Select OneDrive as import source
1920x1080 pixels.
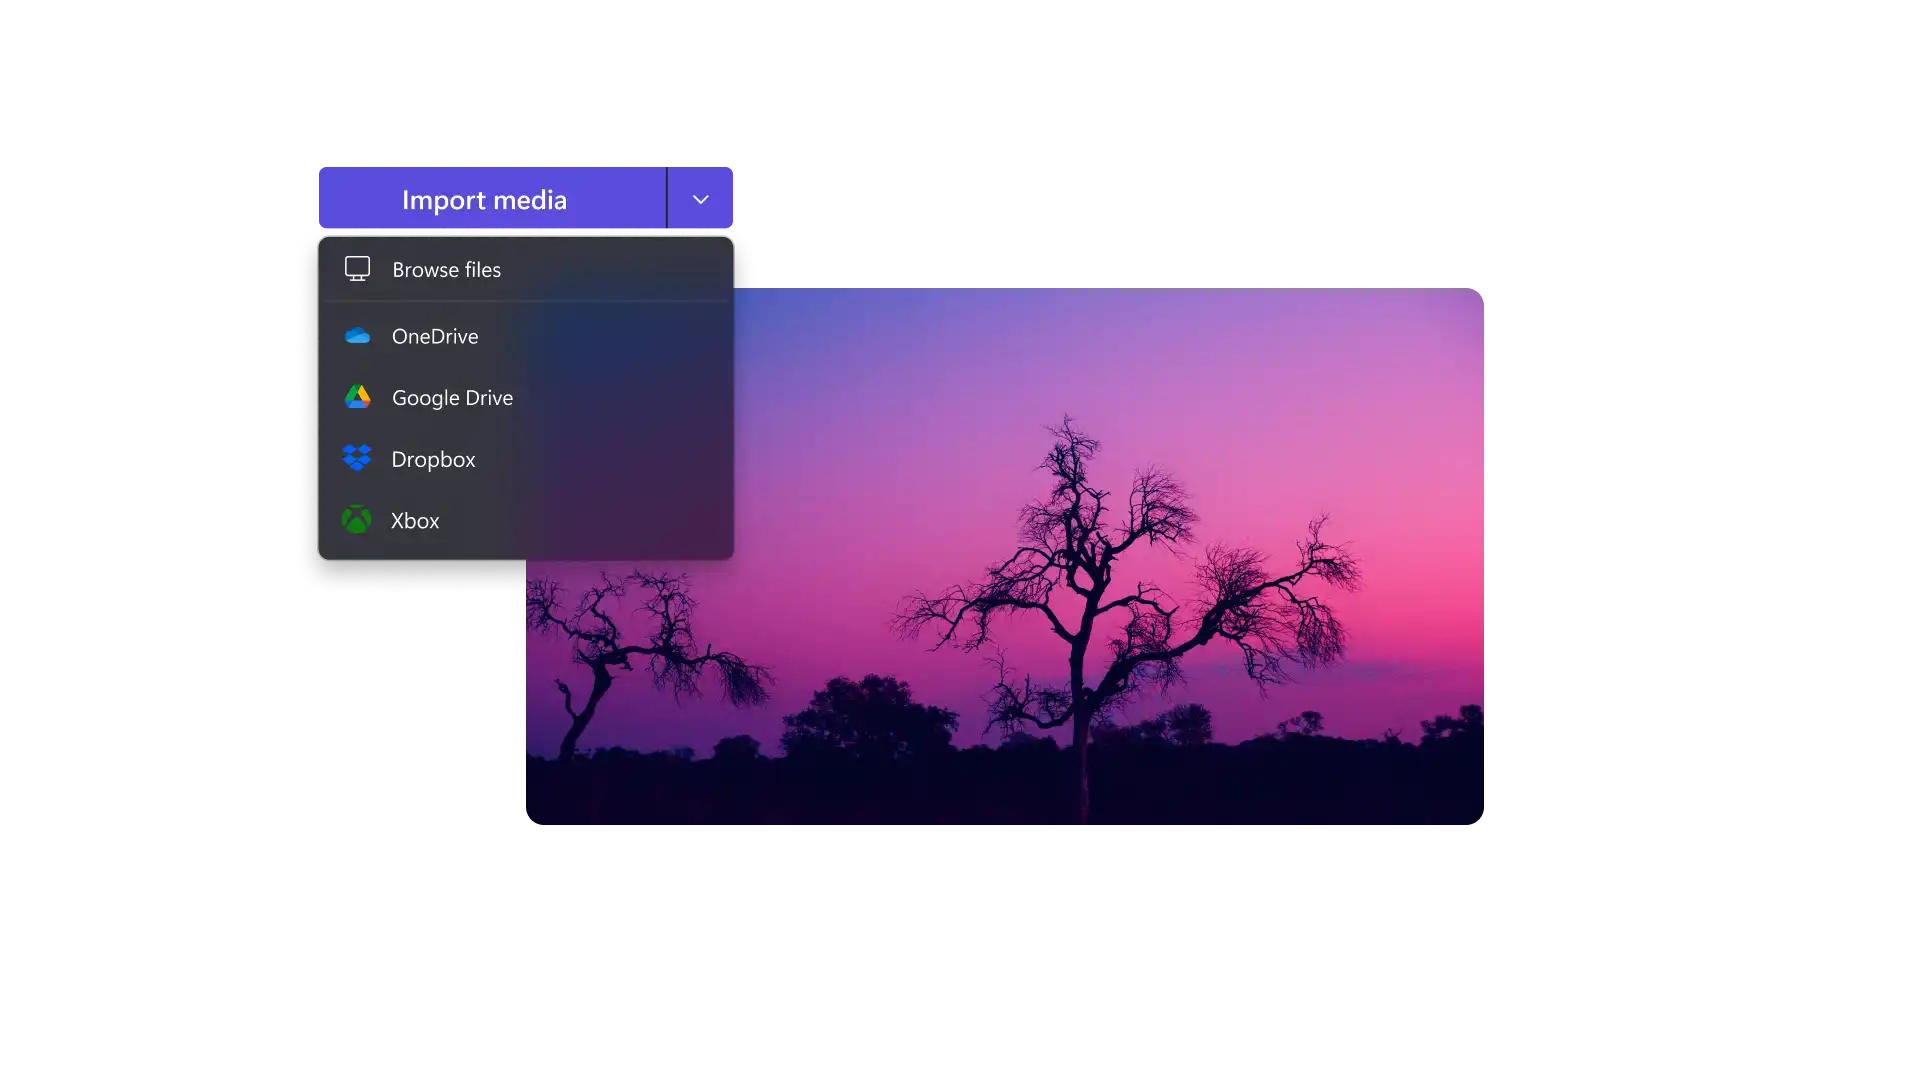526,336
